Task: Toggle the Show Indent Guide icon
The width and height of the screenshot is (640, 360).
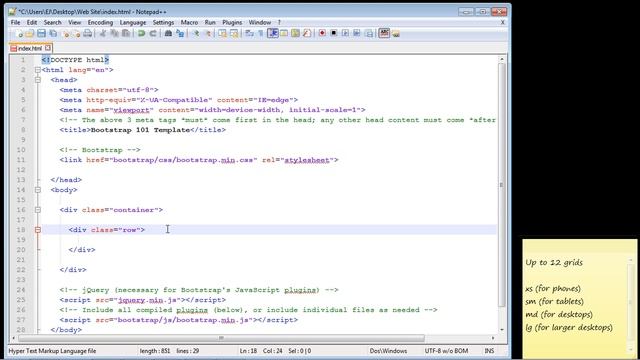Action: [x=273, y=33]
